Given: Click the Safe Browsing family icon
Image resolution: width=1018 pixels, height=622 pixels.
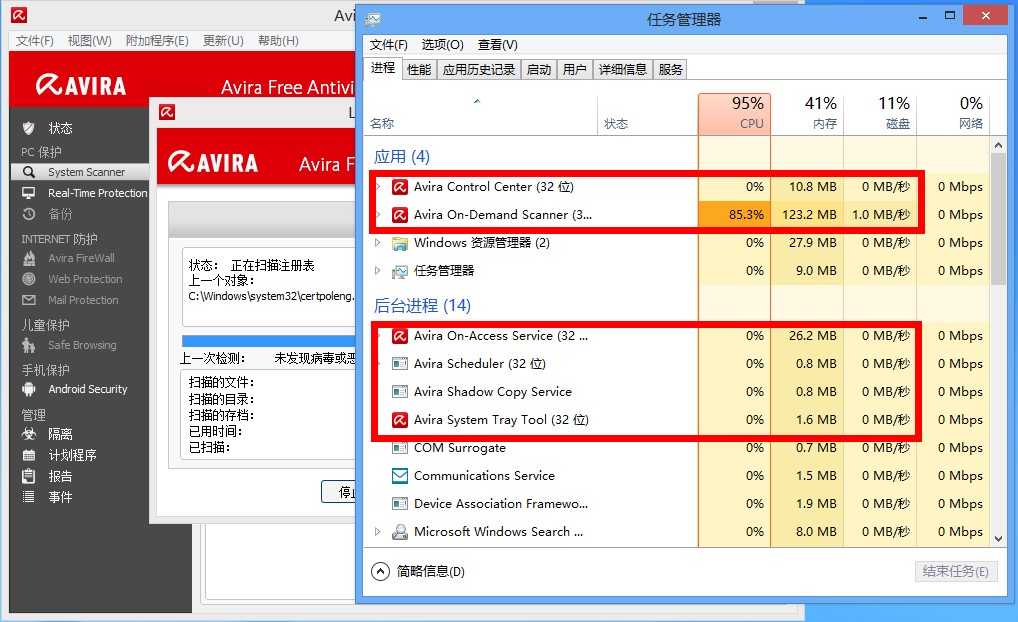Looking at the screenshot, I should (x=29, y=345).
